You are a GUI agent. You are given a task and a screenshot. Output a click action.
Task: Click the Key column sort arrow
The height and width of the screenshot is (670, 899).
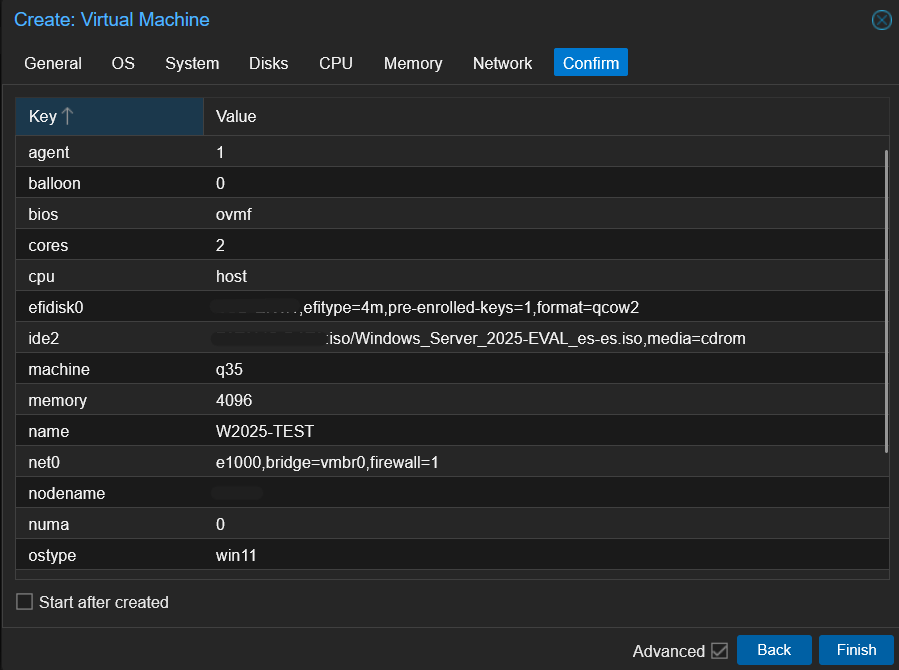pos(68,116)
